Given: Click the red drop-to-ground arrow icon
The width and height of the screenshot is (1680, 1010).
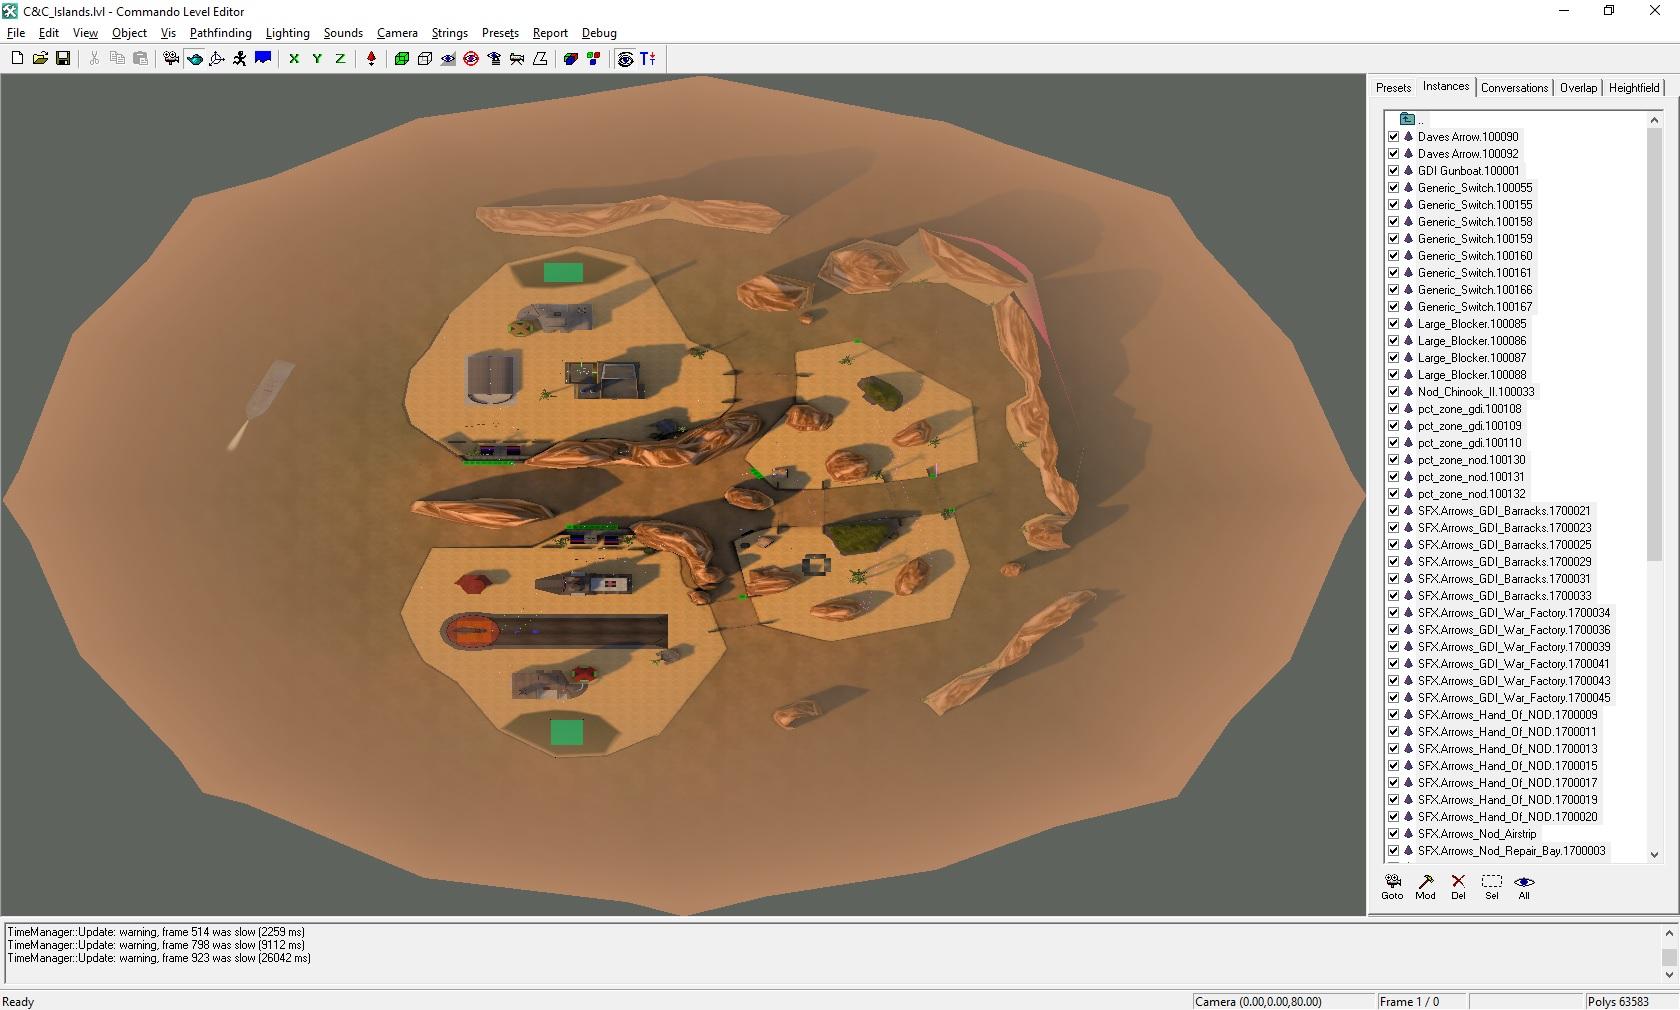Looking at the screenshot, I should click(x=371, y=59).
